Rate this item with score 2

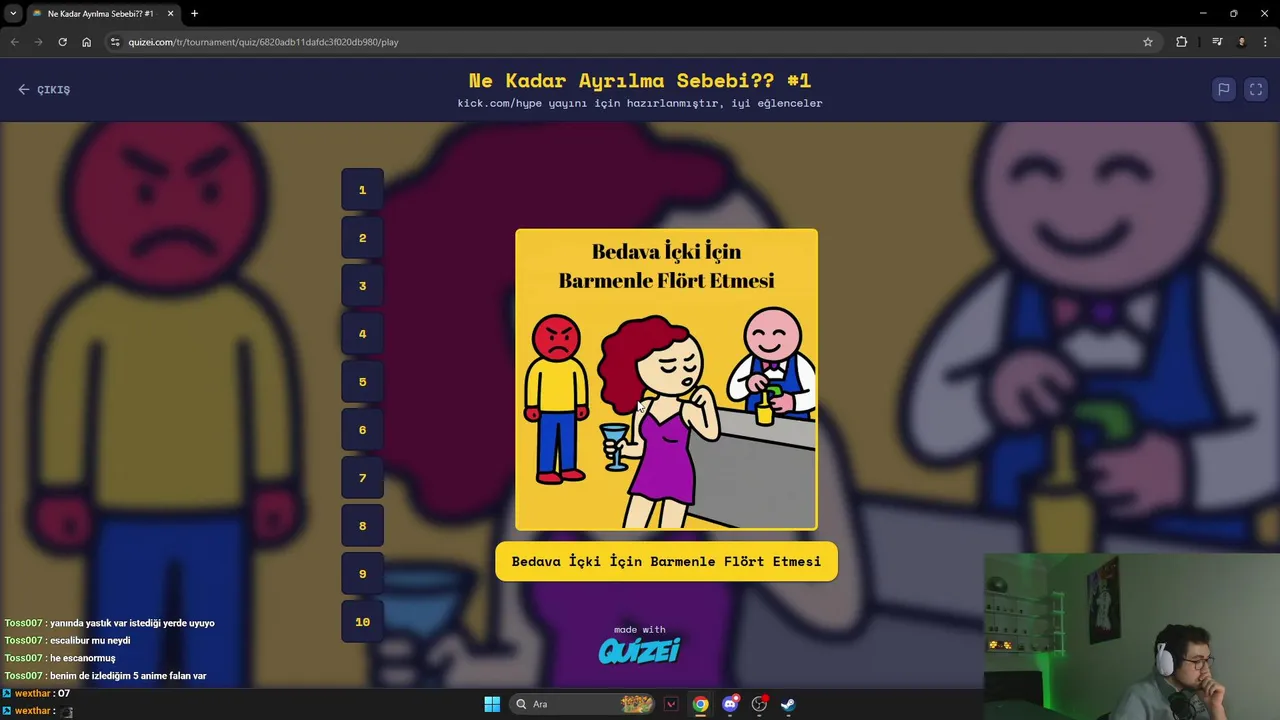362,238
